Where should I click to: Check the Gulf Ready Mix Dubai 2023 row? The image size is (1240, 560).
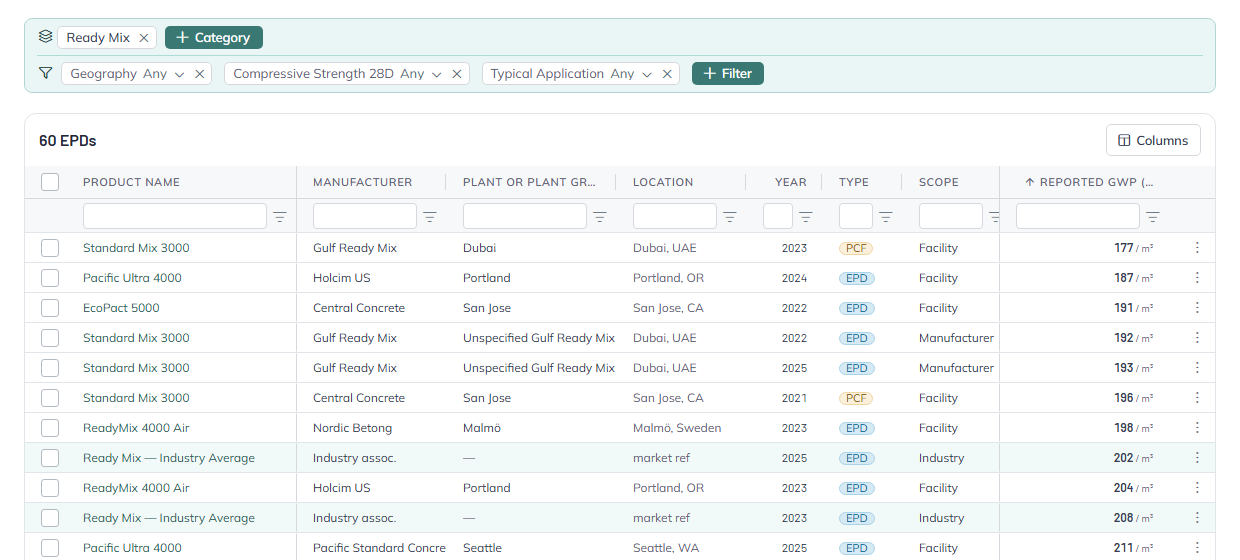coord(50,248)
